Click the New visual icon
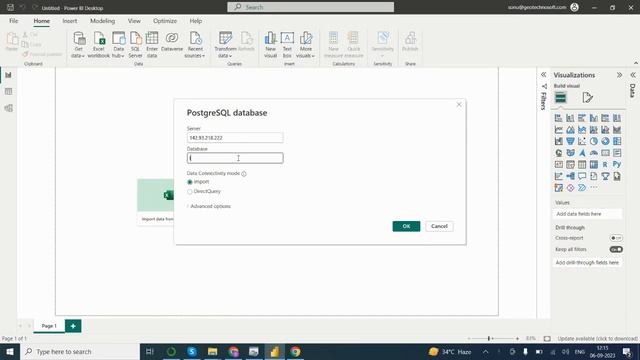640x360 pixels. (270, 45)
